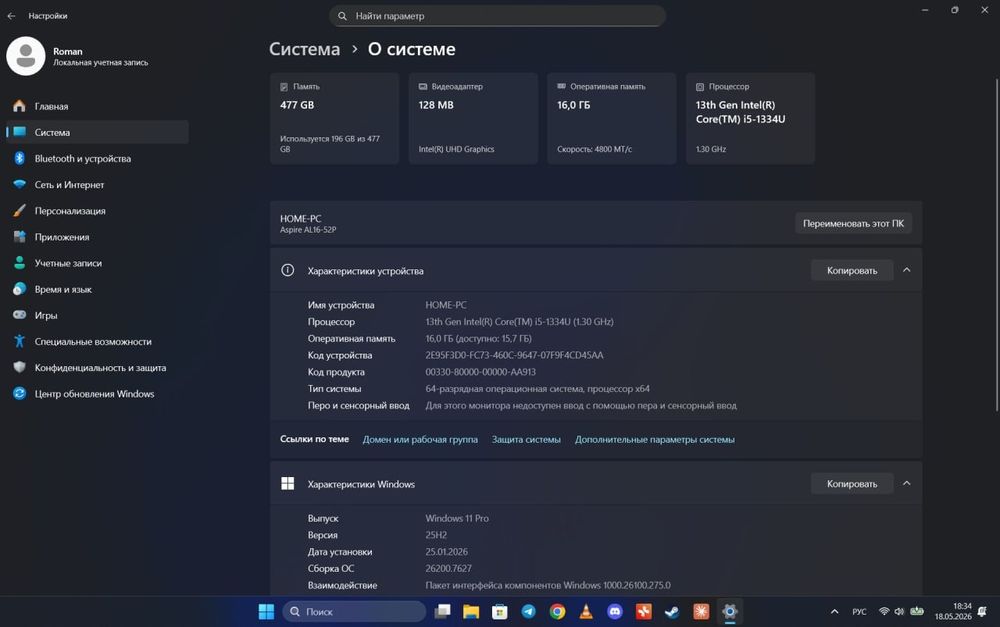The image size is (1000, 627).
Task: Click the Settings gear icon on taskbar
Action: coord(730,612)
